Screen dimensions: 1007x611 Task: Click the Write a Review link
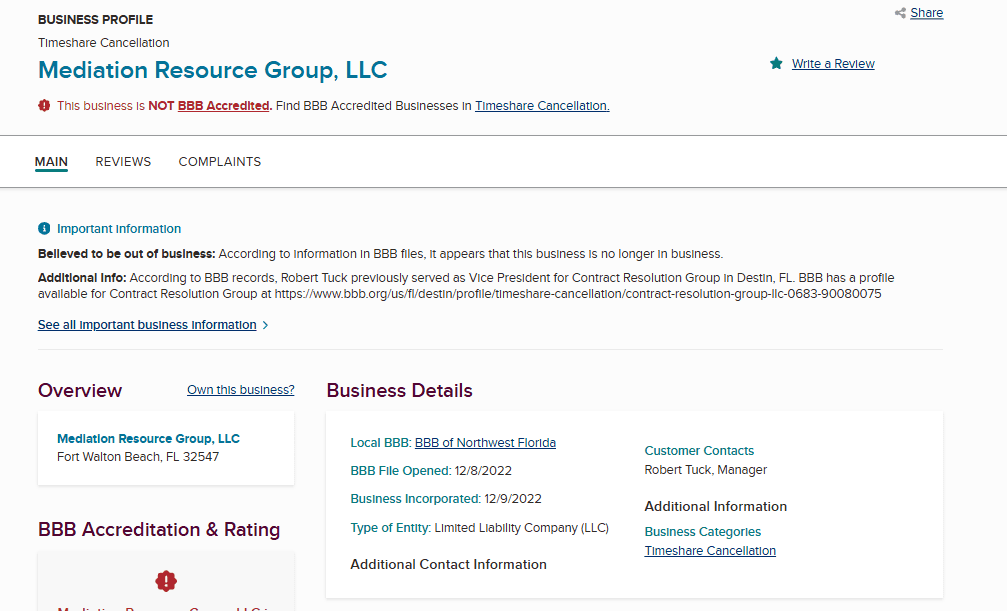point(833,64)
